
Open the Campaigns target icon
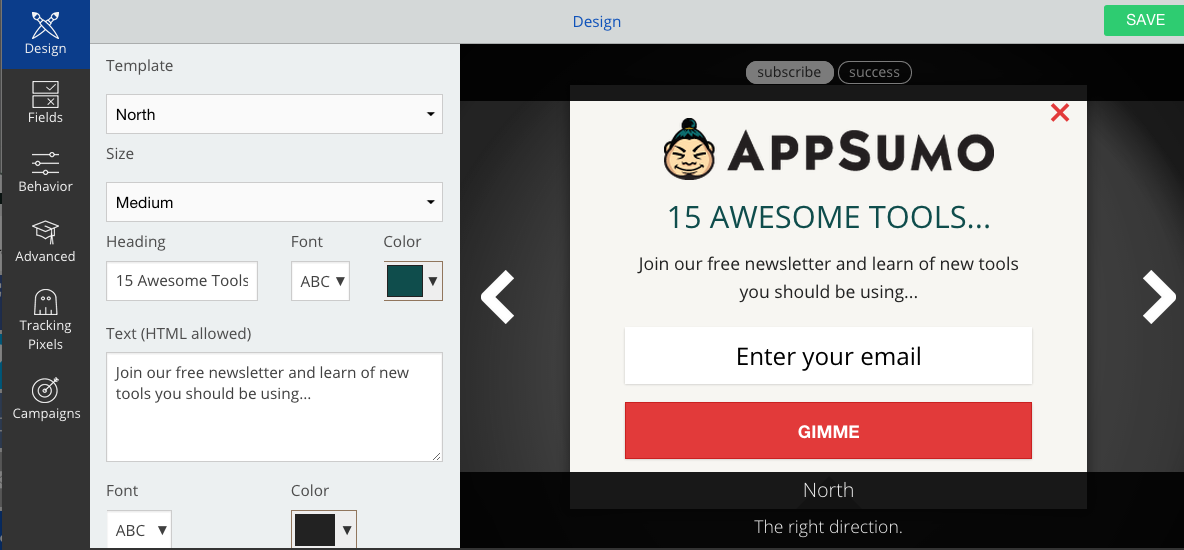[x=45, y=390]
